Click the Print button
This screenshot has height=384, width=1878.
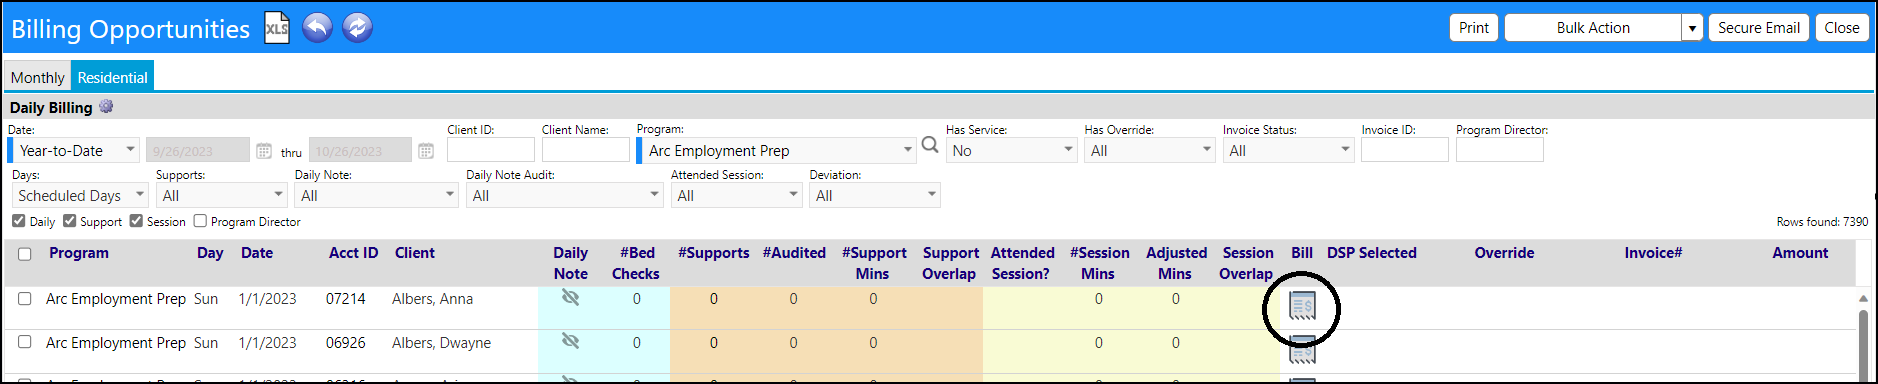click(1473, 28)
